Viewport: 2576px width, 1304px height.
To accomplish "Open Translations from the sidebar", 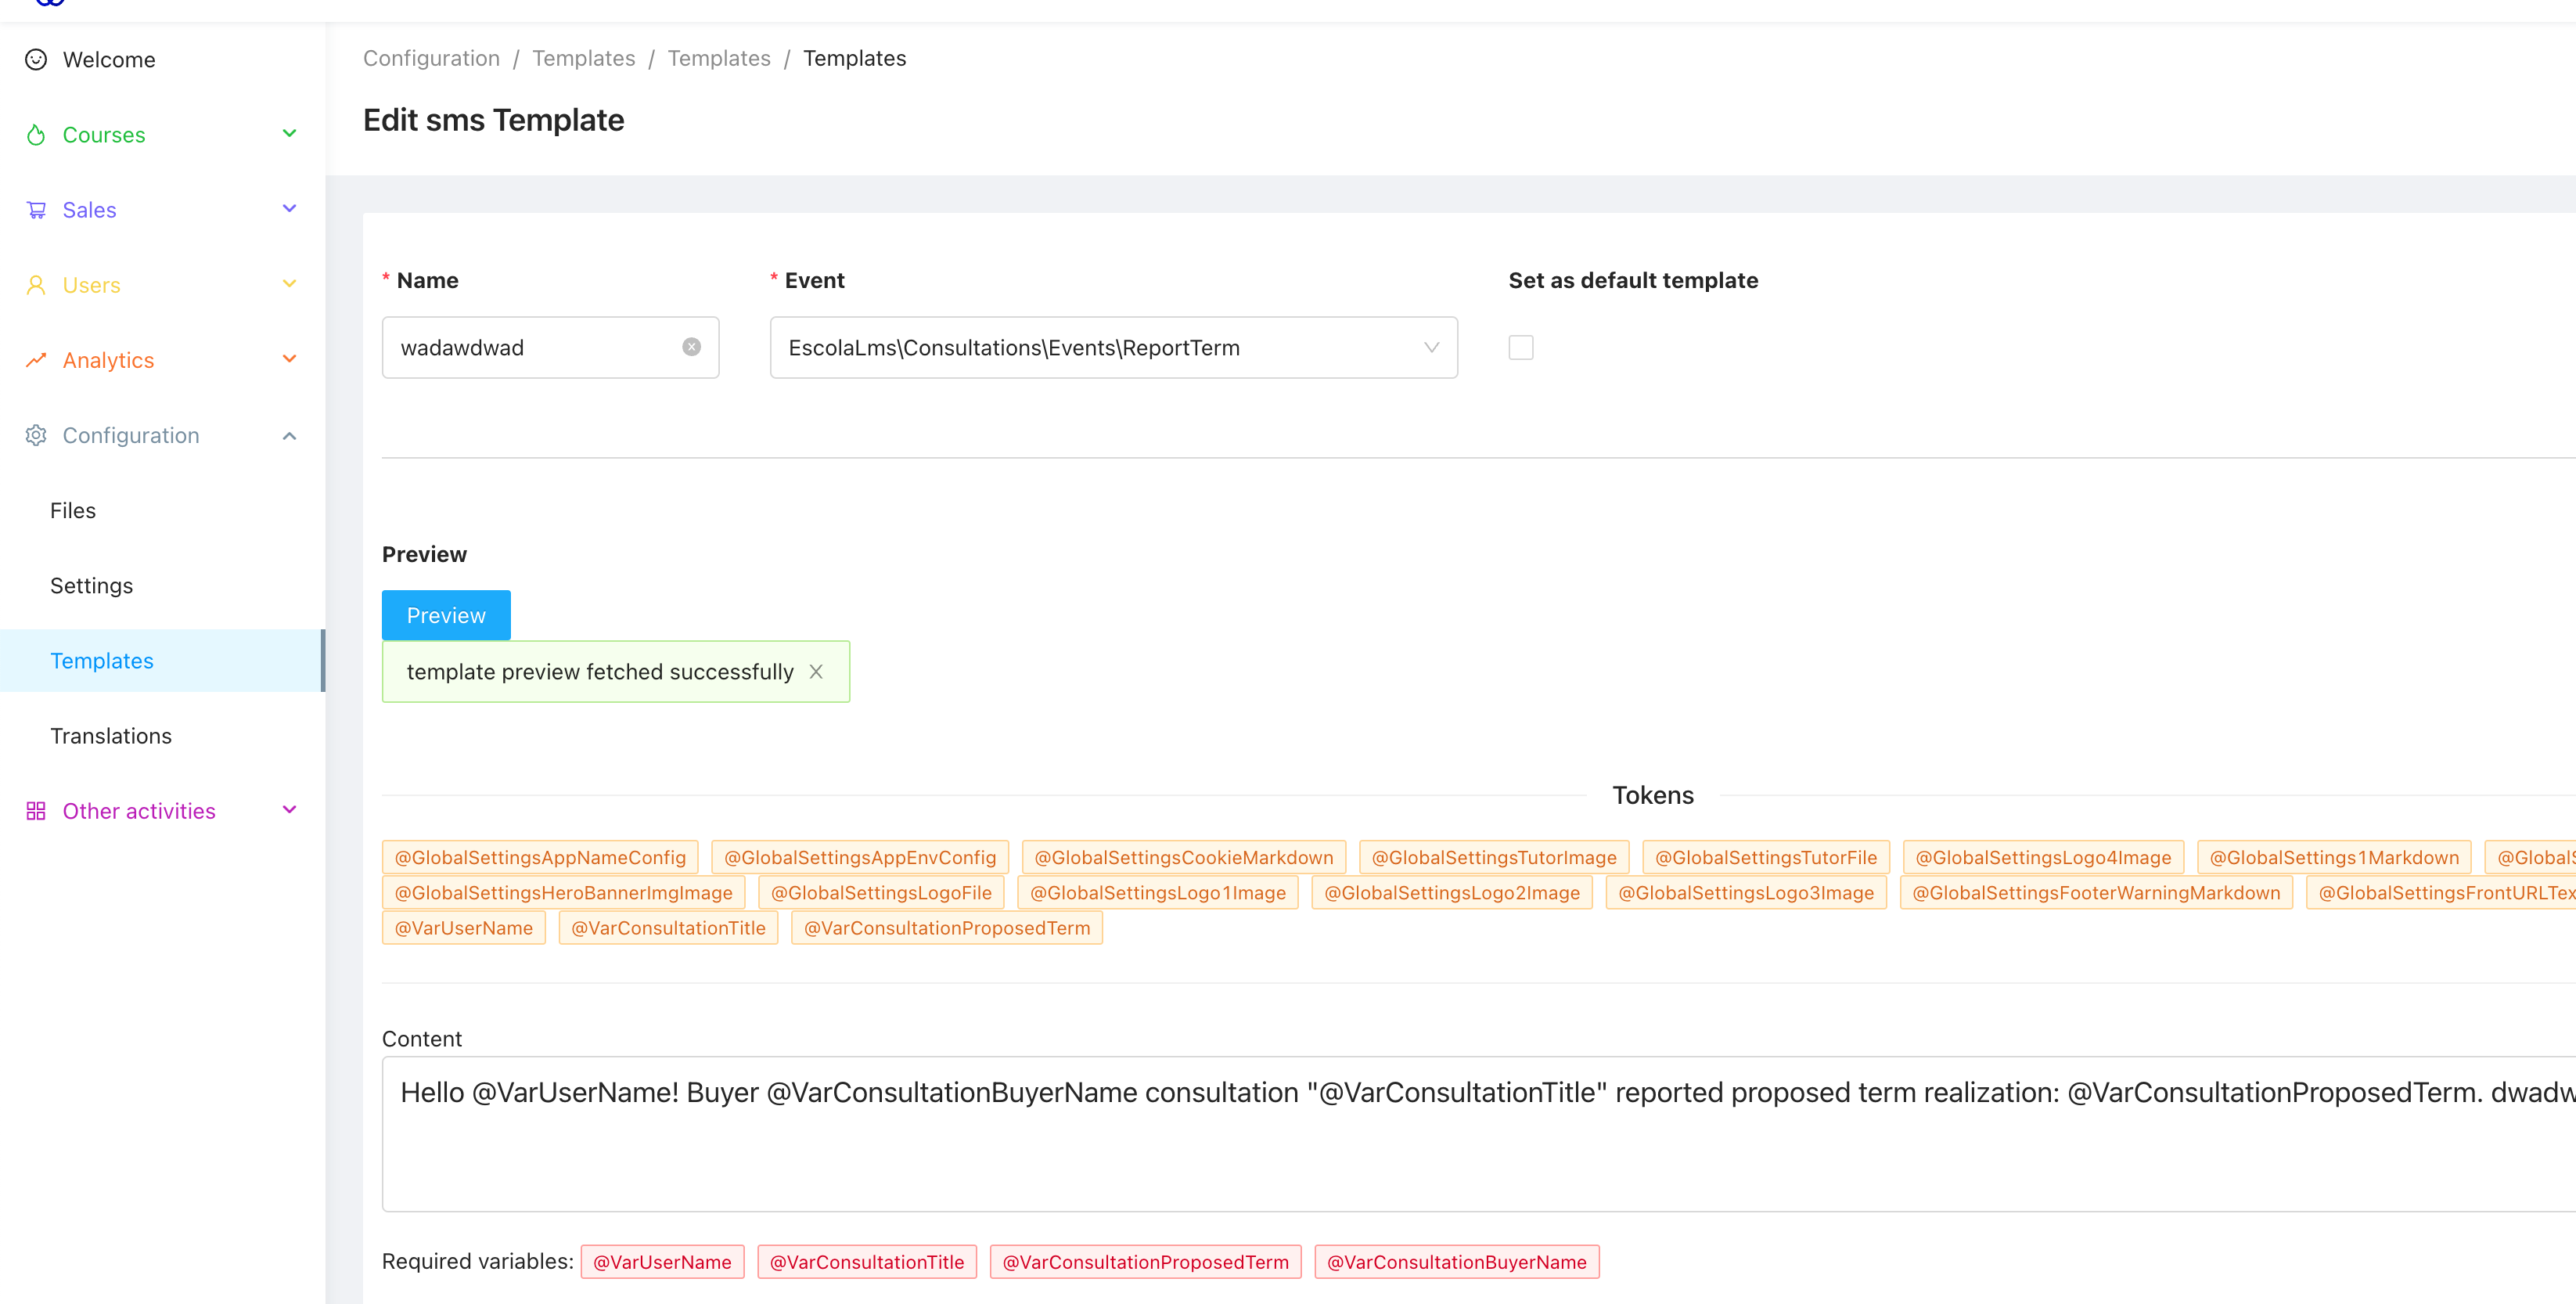I will (x=111, y=735).
